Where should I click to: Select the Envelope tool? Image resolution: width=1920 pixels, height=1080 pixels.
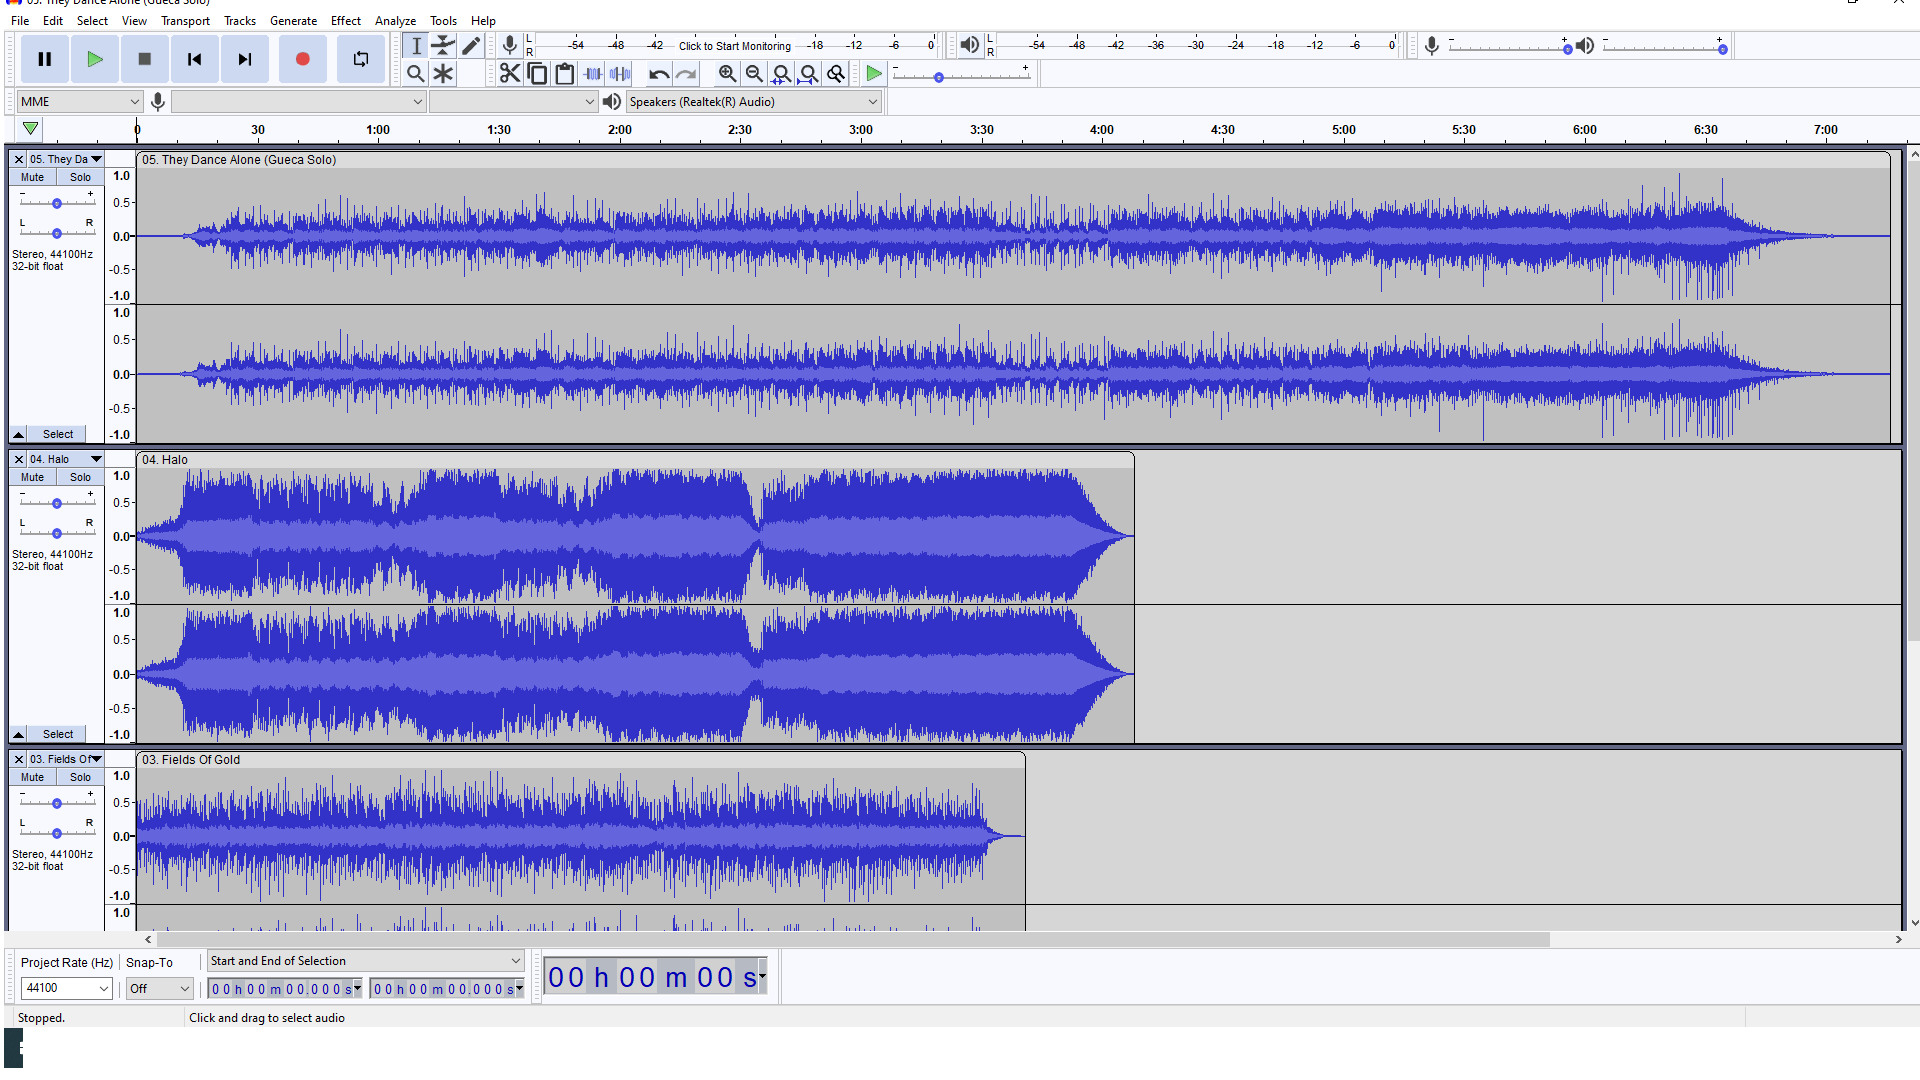443,45
